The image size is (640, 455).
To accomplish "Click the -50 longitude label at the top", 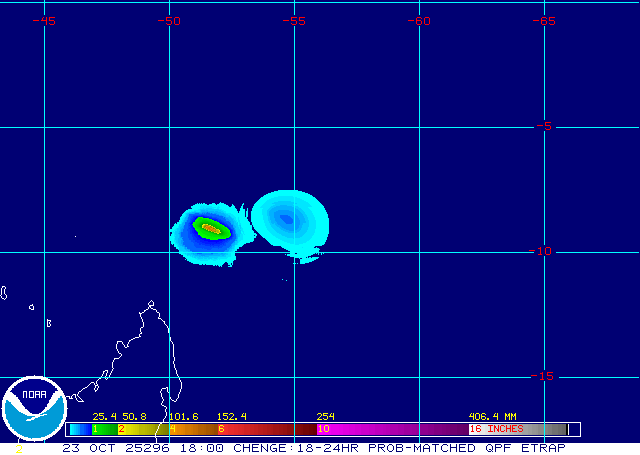I will click(x=169, y=20).
